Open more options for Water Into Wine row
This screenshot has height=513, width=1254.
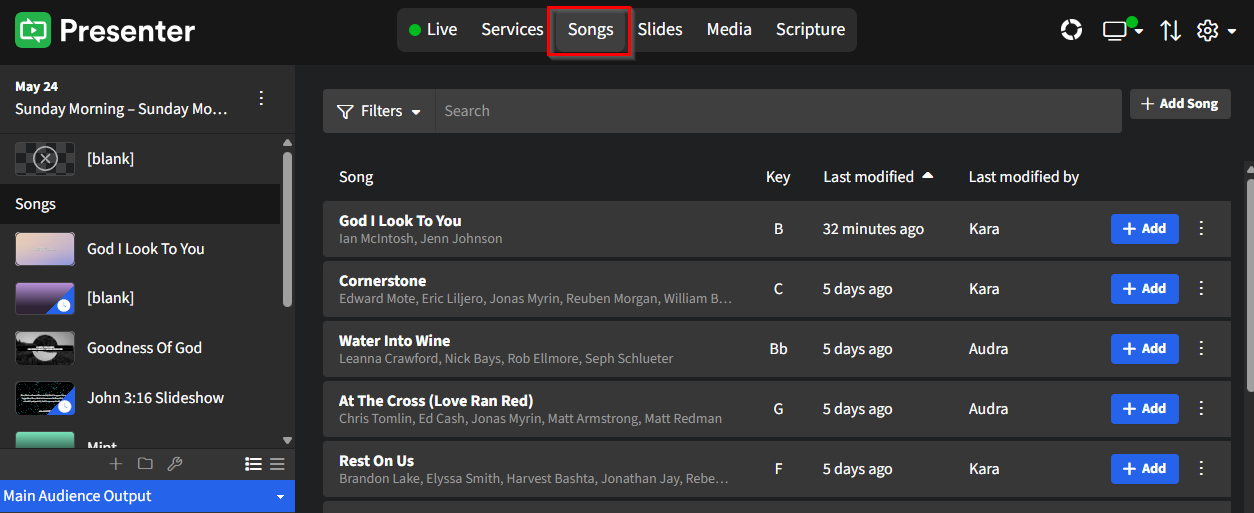1201,349
